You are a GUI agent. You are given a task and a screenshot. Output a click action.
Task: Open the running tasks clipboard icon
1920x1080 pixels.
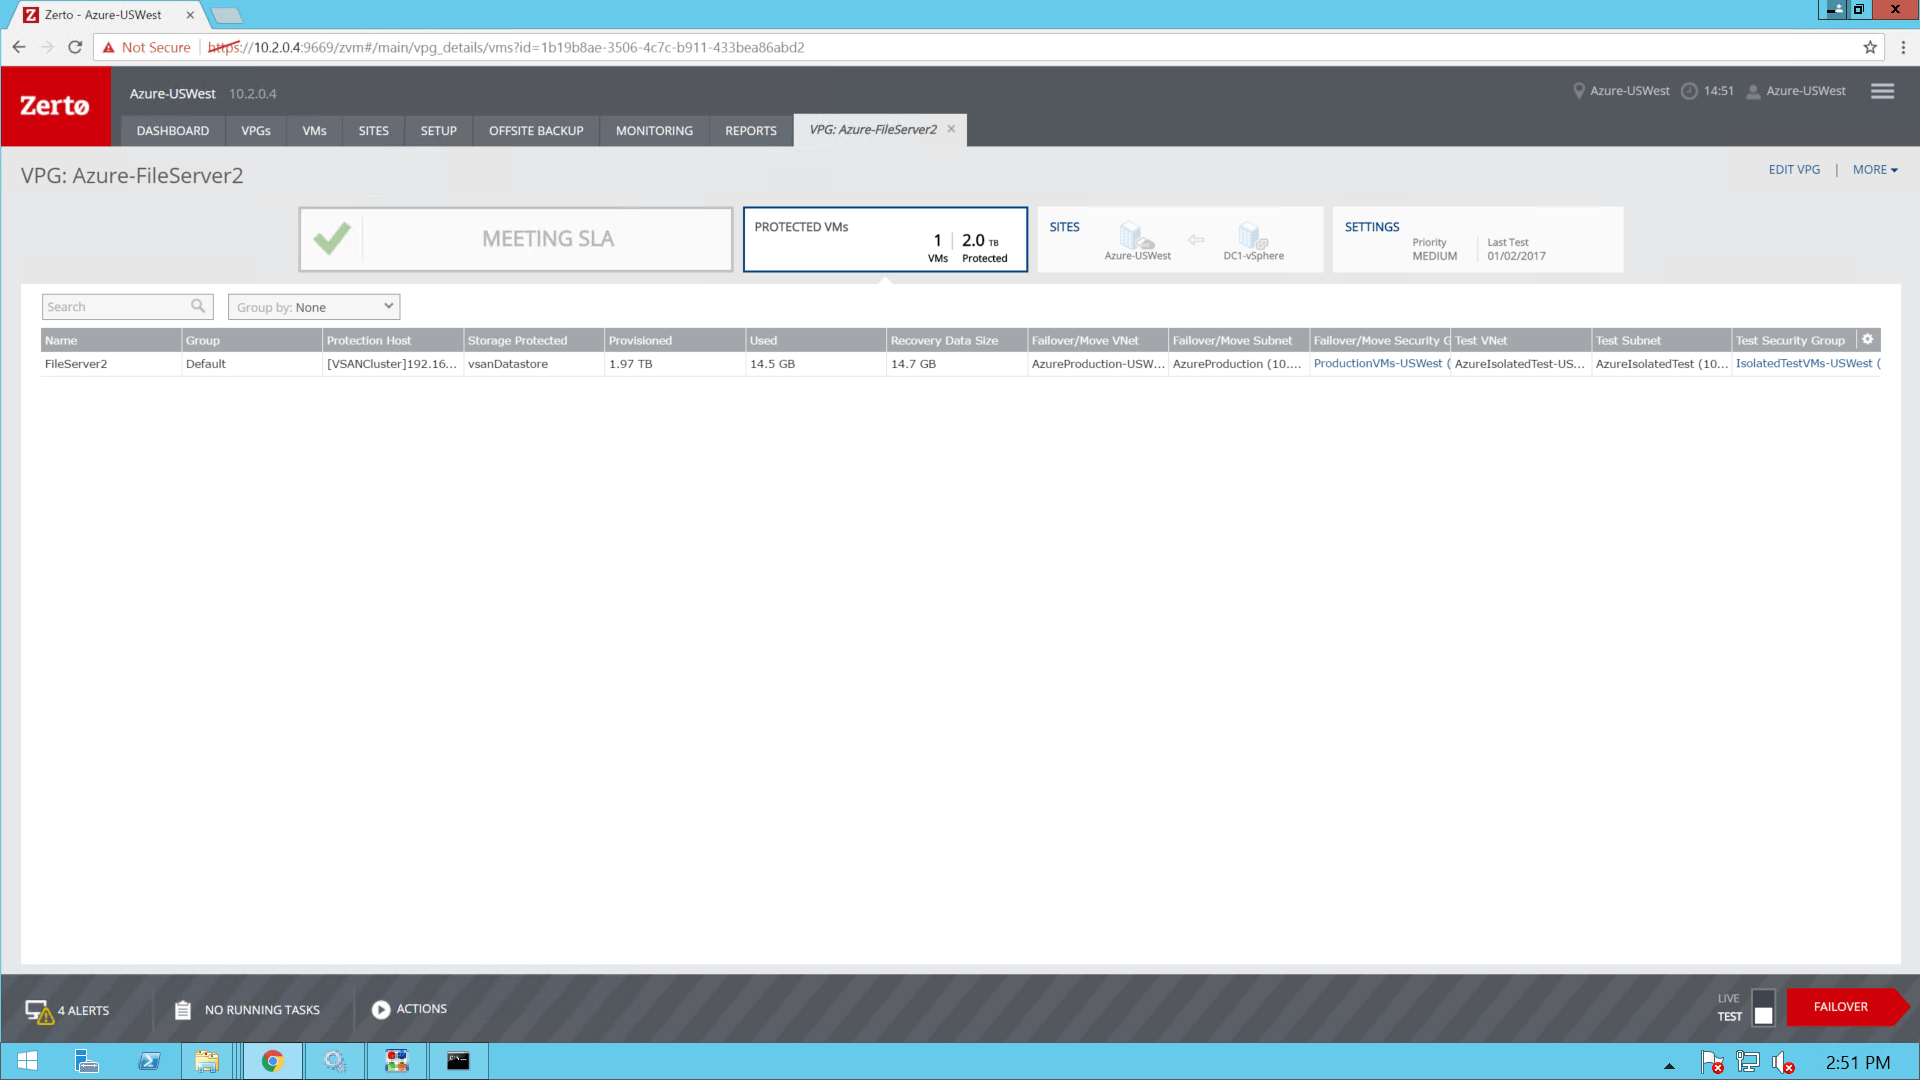coord(183,1009)
